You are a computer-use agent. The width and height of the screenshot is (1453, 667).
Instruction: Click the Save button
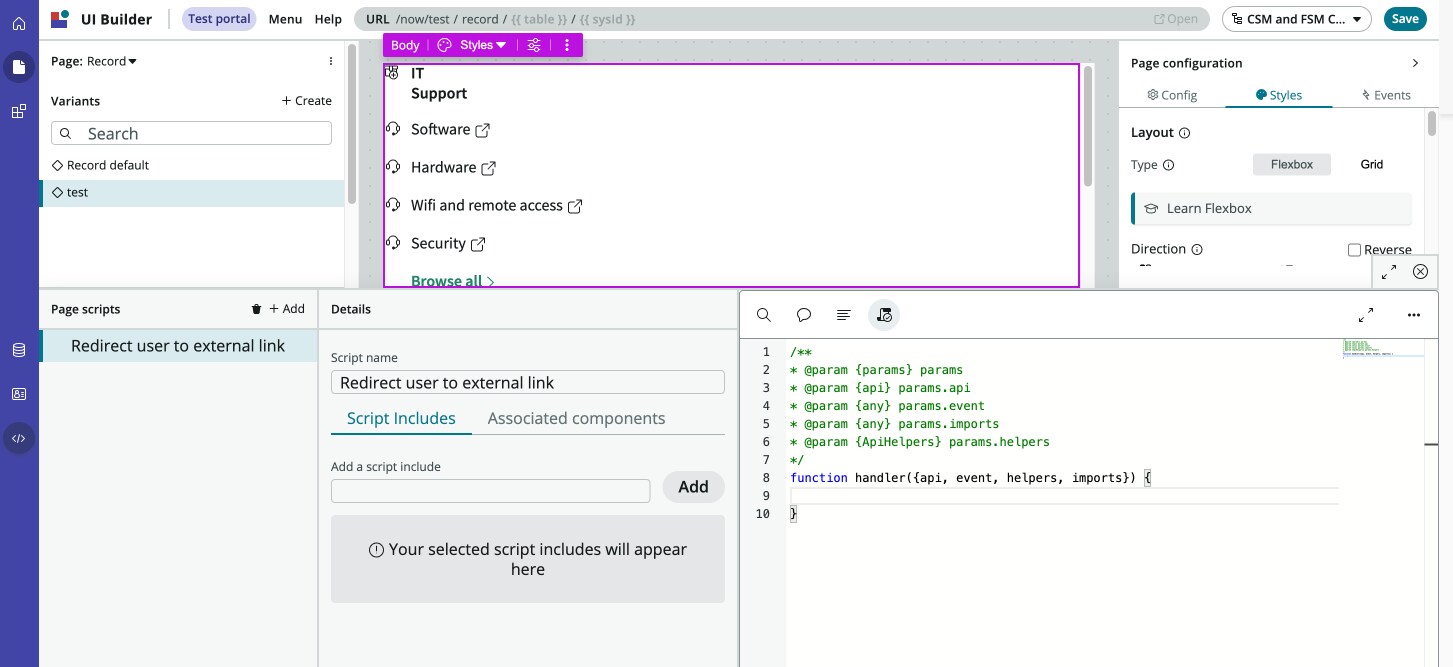tap(1404, 19)
